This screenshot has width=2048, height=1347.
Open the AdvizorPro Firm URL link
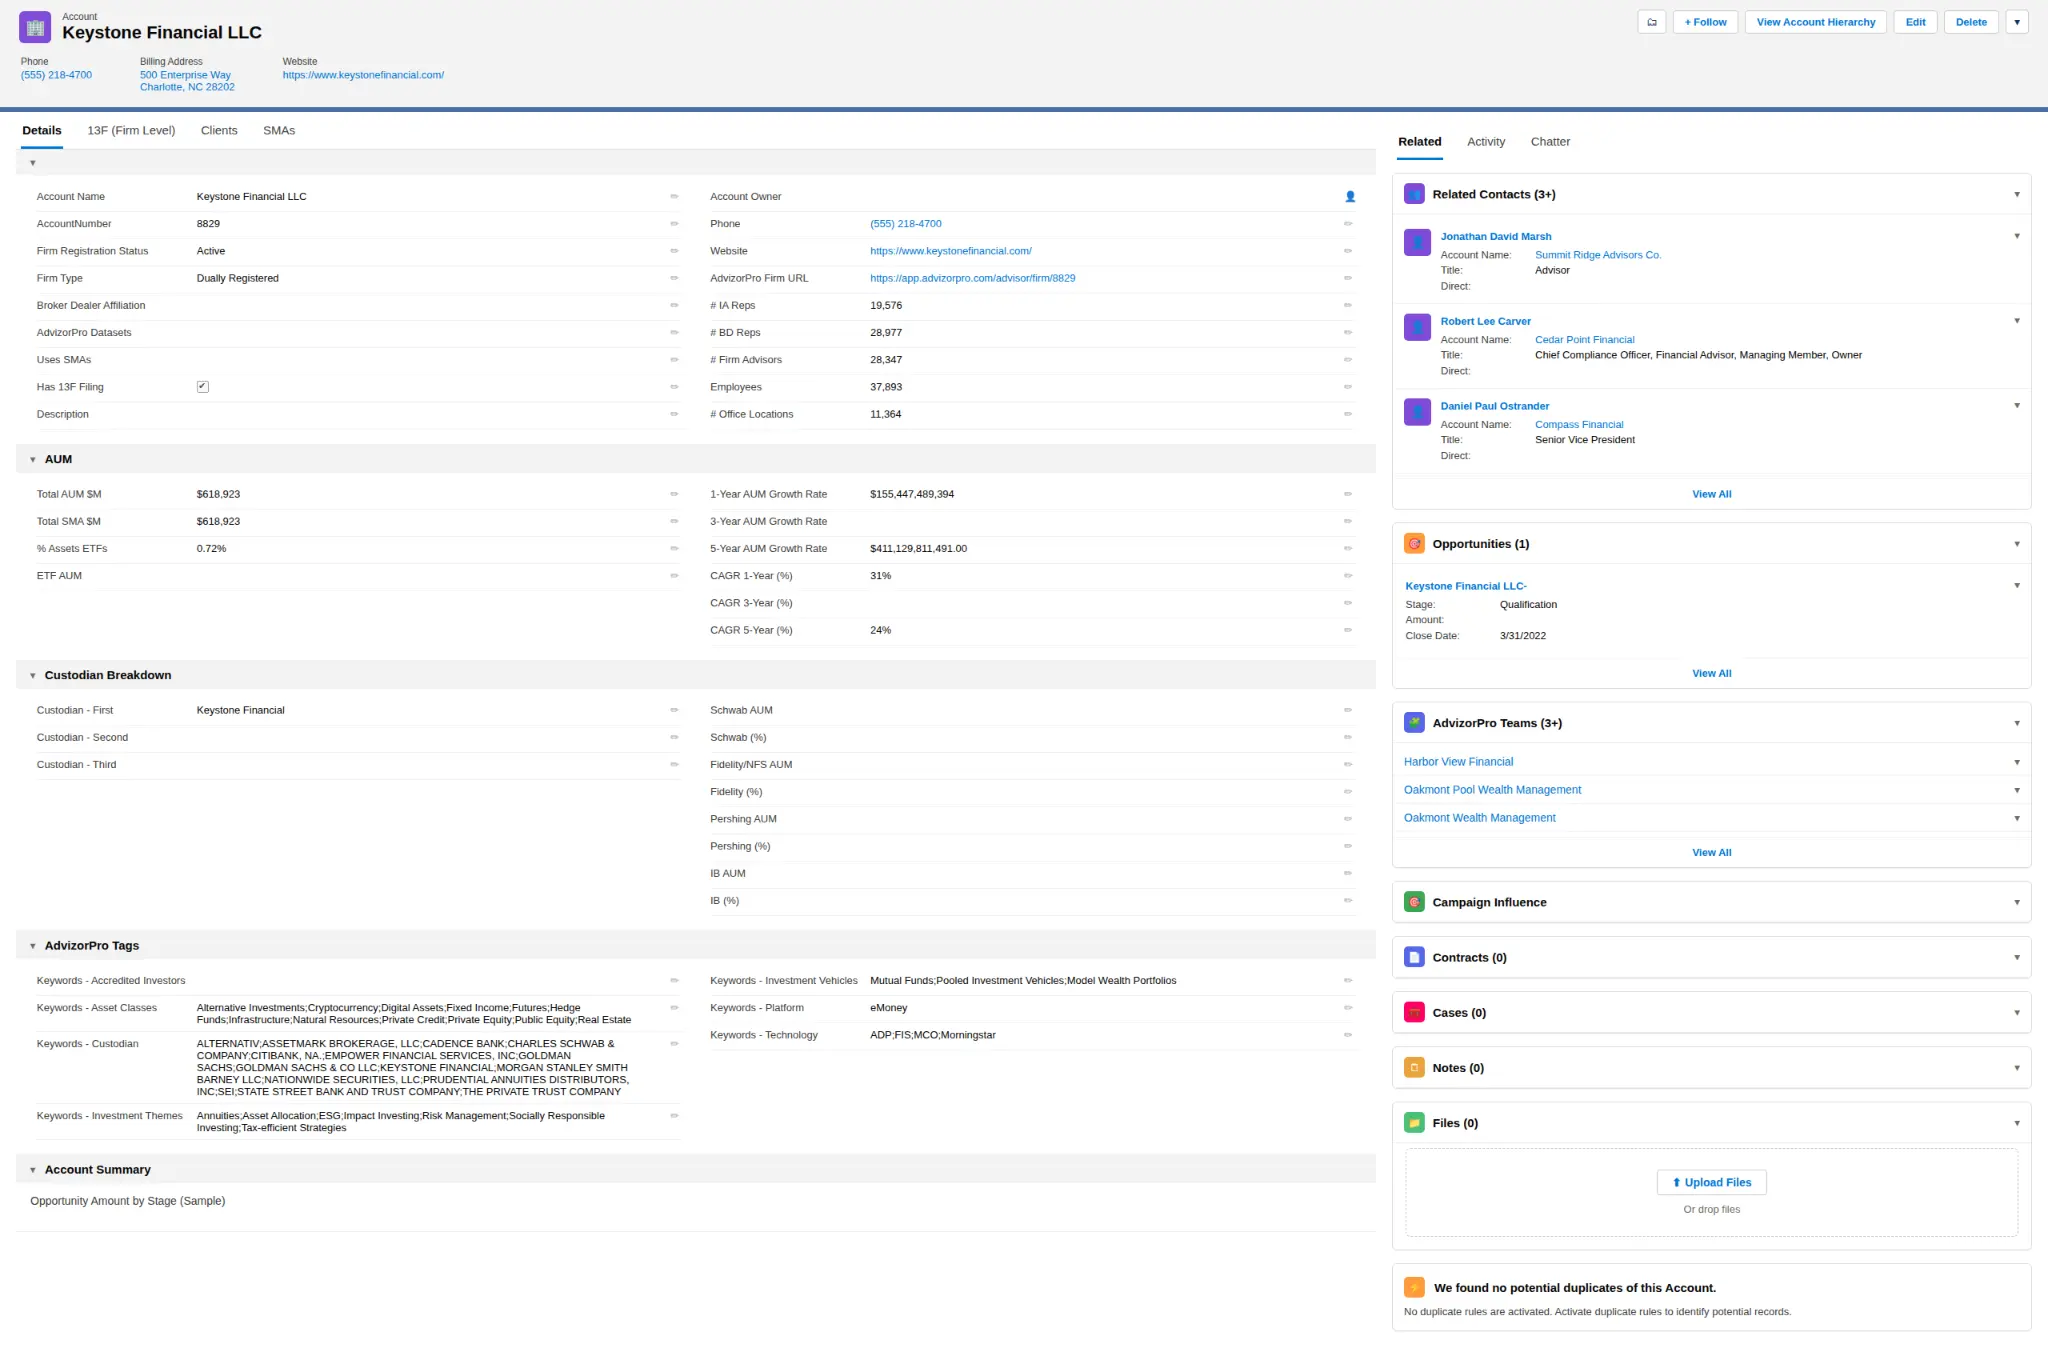click(x=973, y=278)
